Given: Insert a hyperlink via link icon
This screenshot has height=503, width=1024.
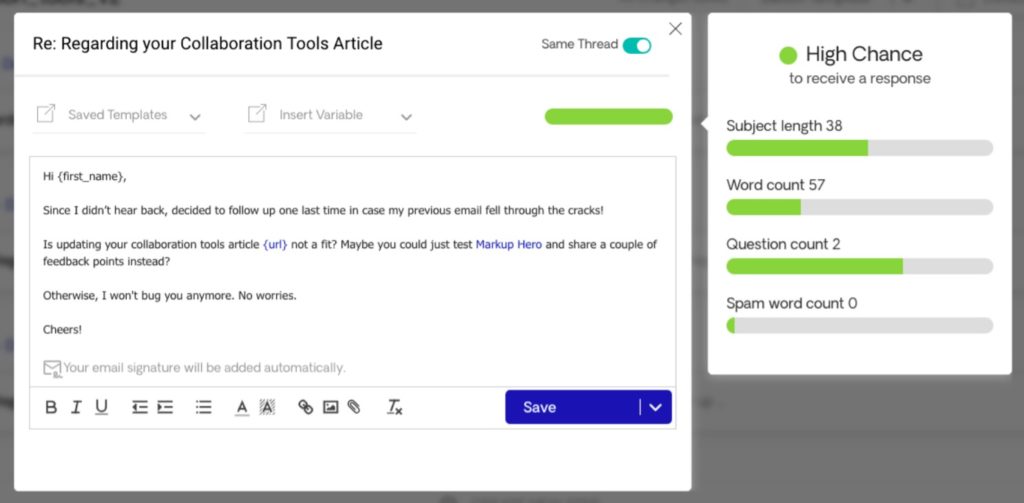Looking at the screenshot, I should click(x=306, y=407).
